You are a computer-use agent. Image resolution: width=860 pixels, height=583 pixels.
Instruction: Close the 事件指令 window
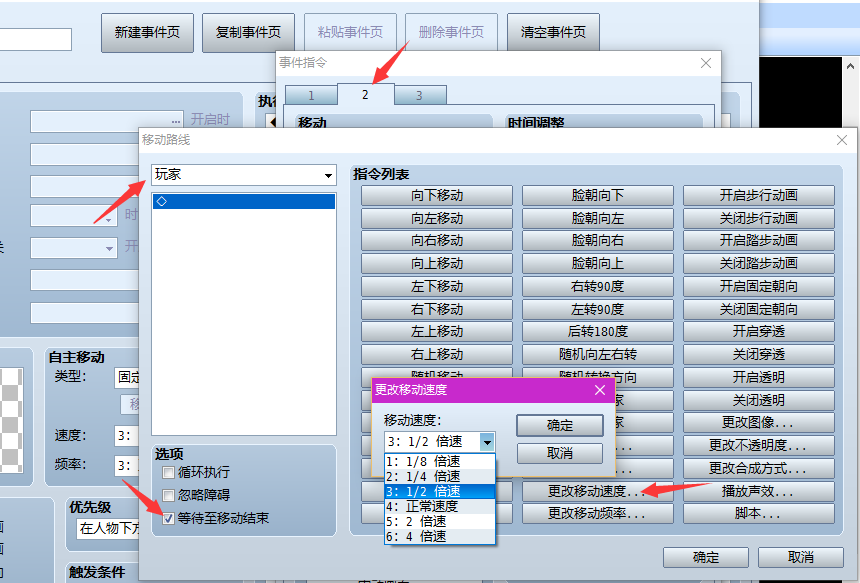(706, 63)
